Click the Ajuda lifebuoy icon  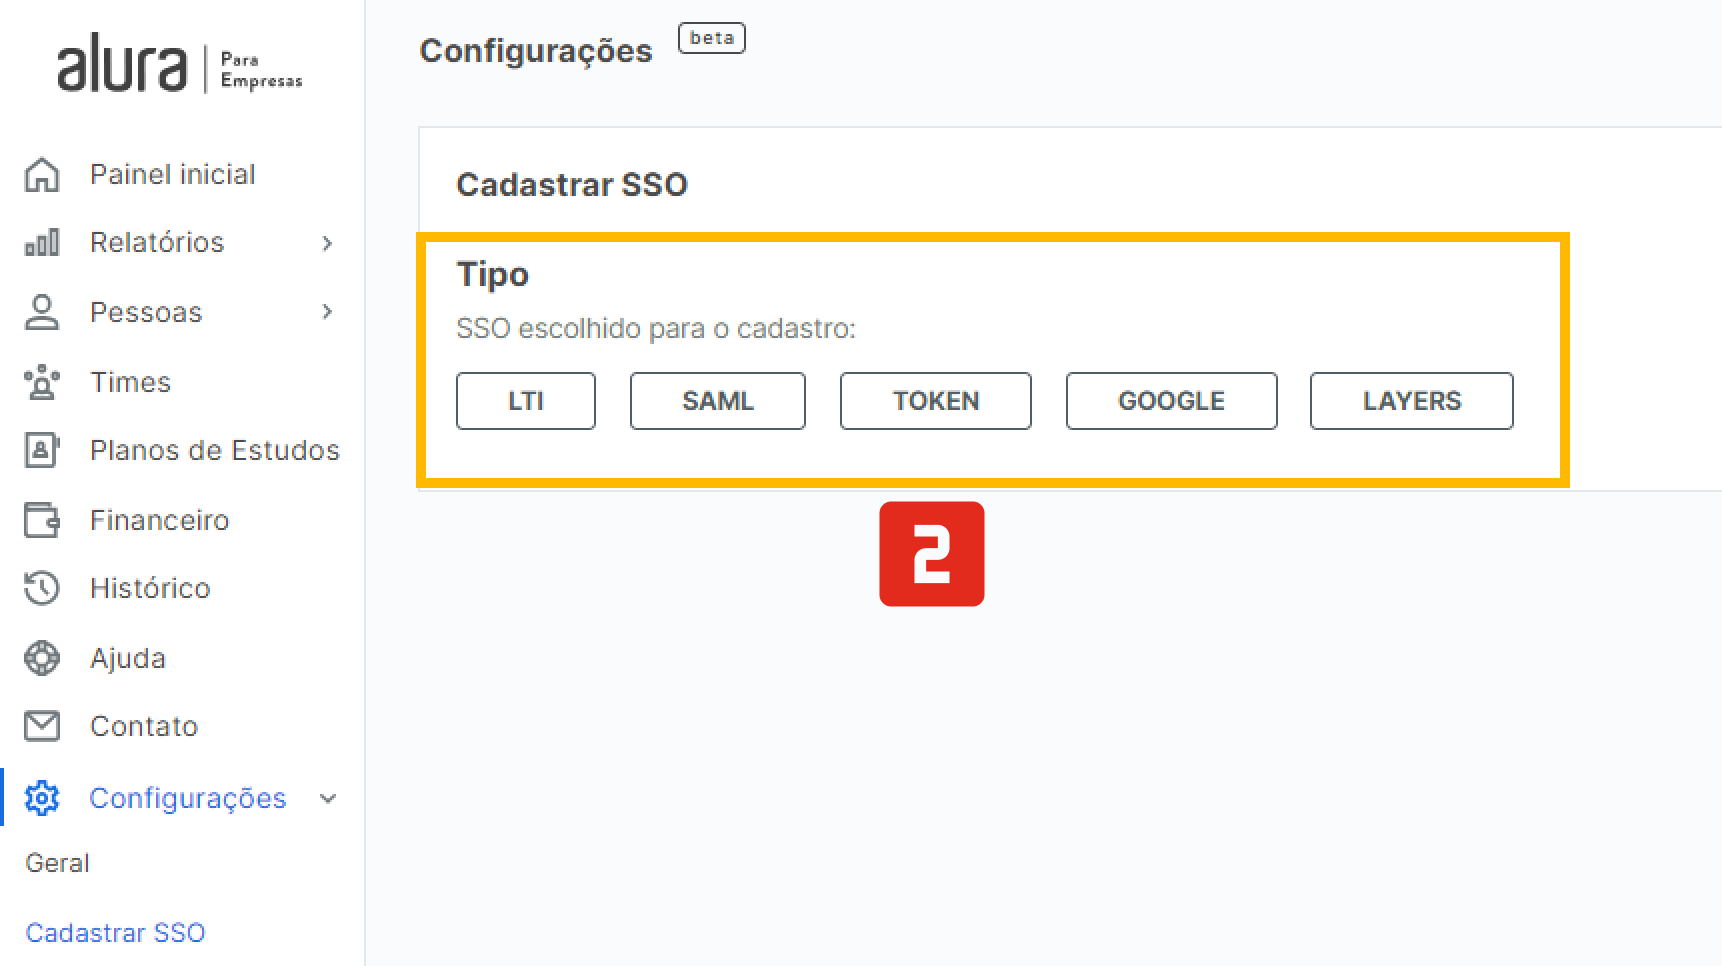[x=42, y=658]
